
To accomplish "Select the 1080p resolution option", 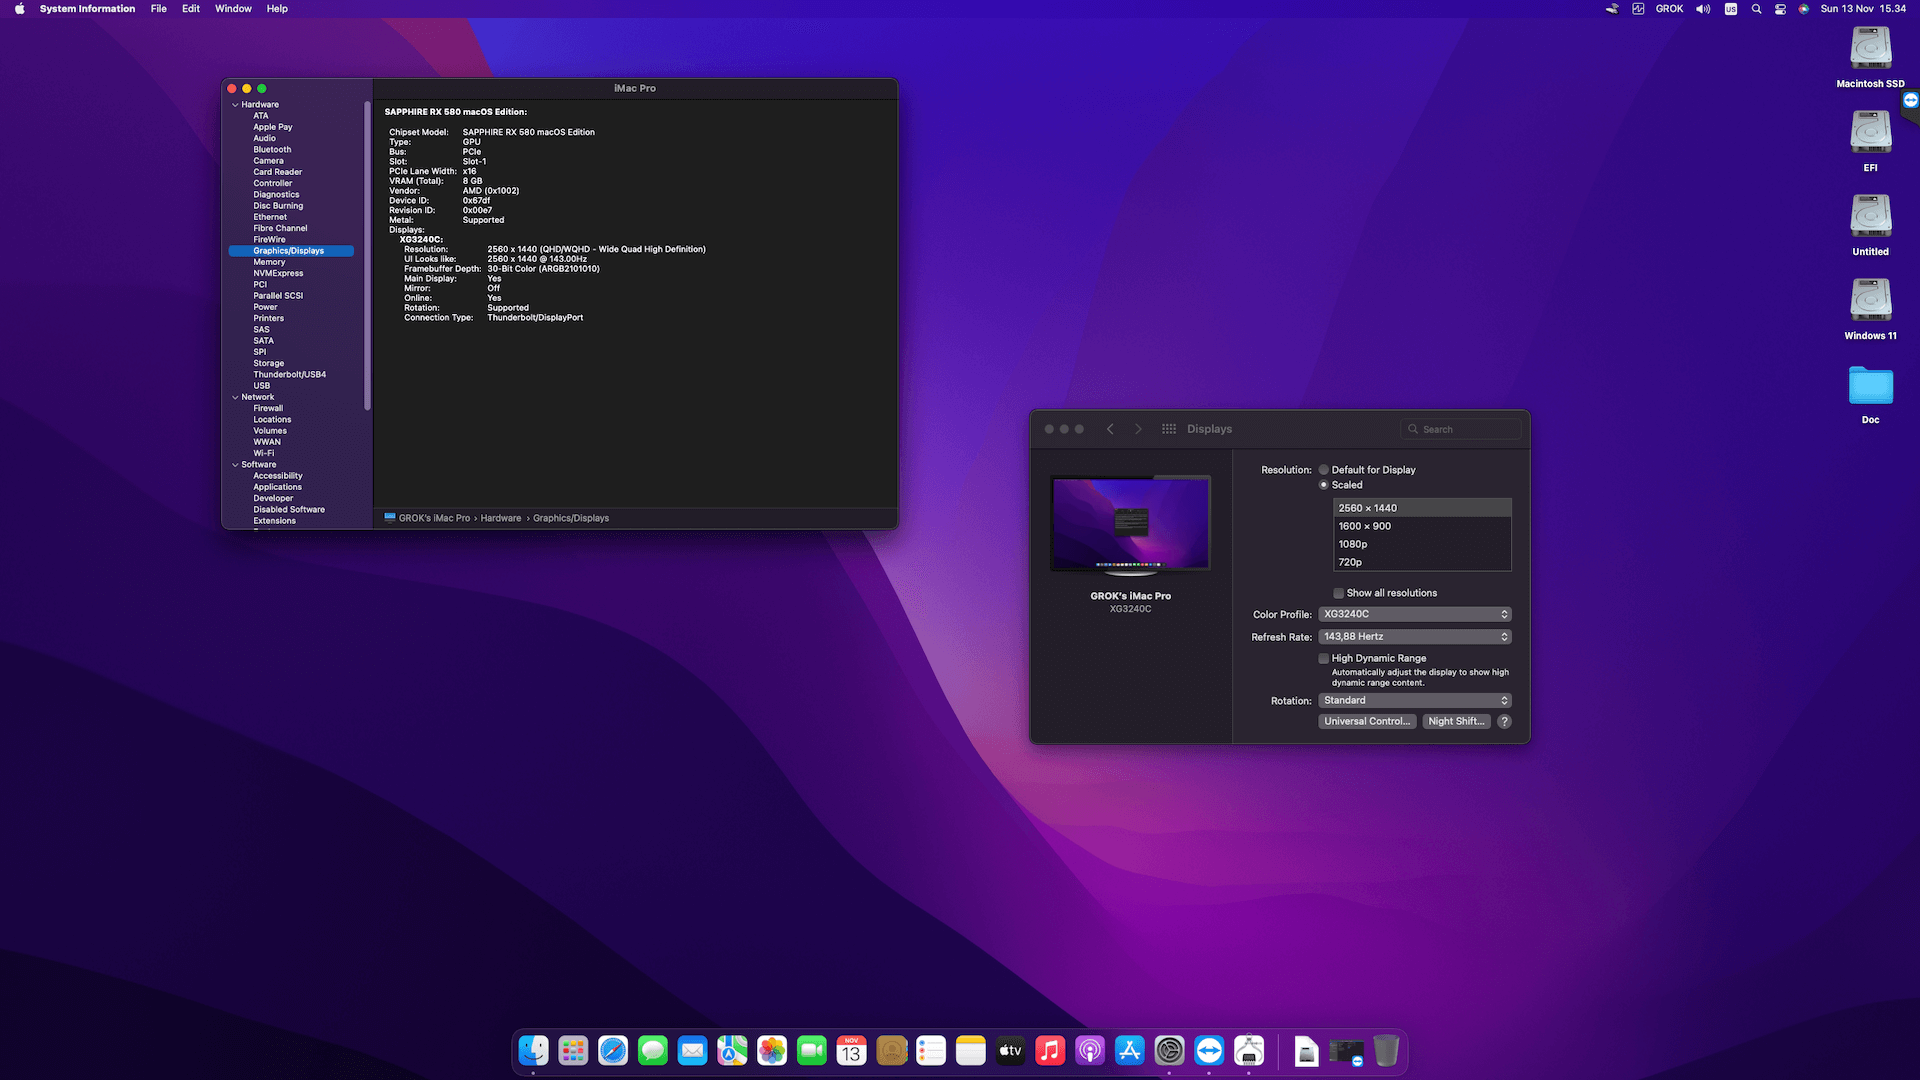I will click(x=1354, y=543).
